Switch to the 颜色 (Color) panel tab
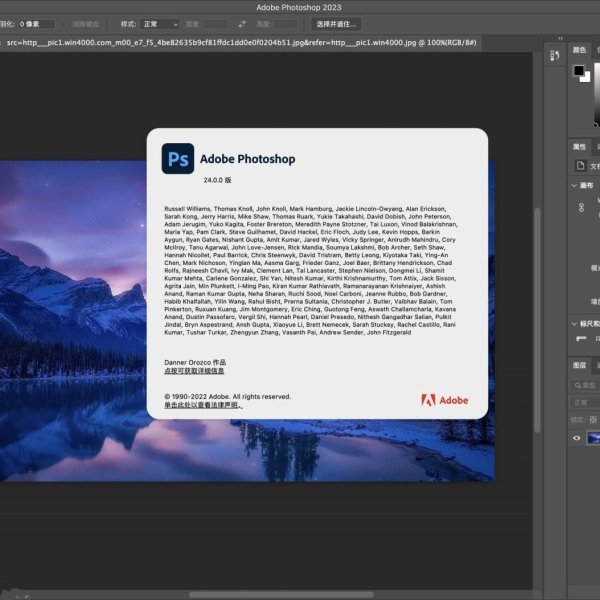Screen dimensions: 600x600 579,50
